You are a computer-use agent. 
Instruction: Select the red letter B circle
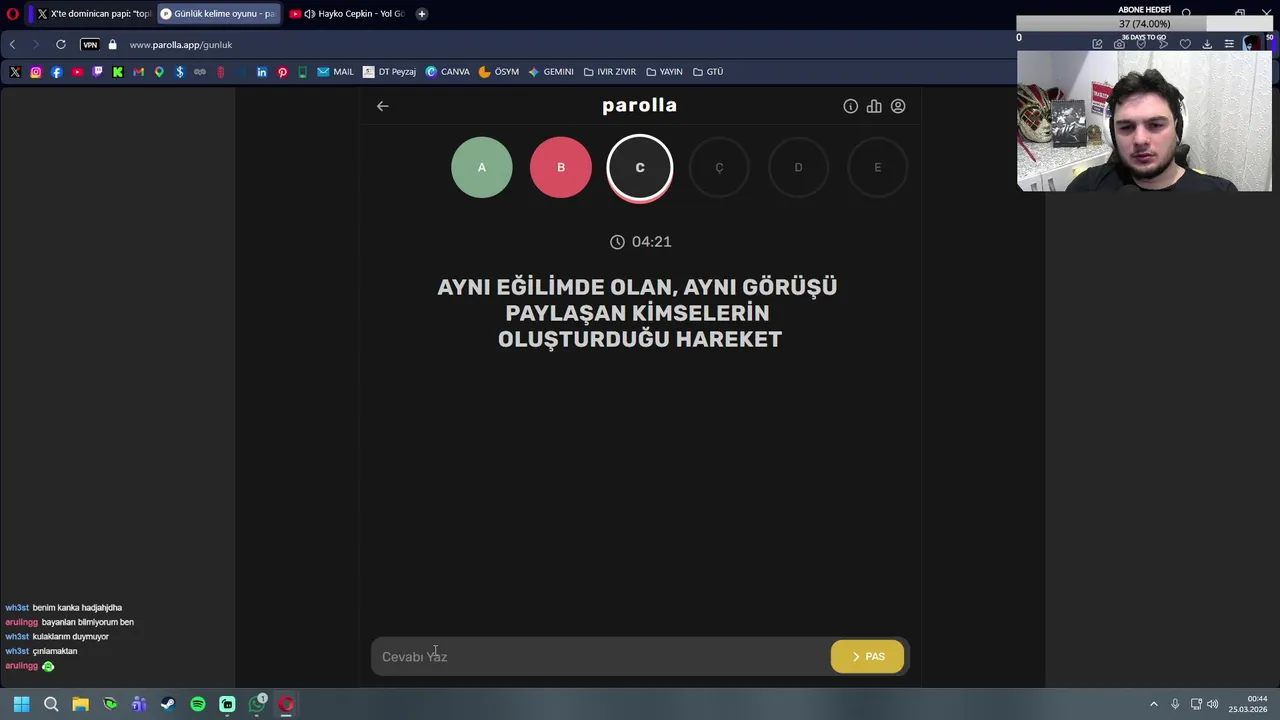561,167
